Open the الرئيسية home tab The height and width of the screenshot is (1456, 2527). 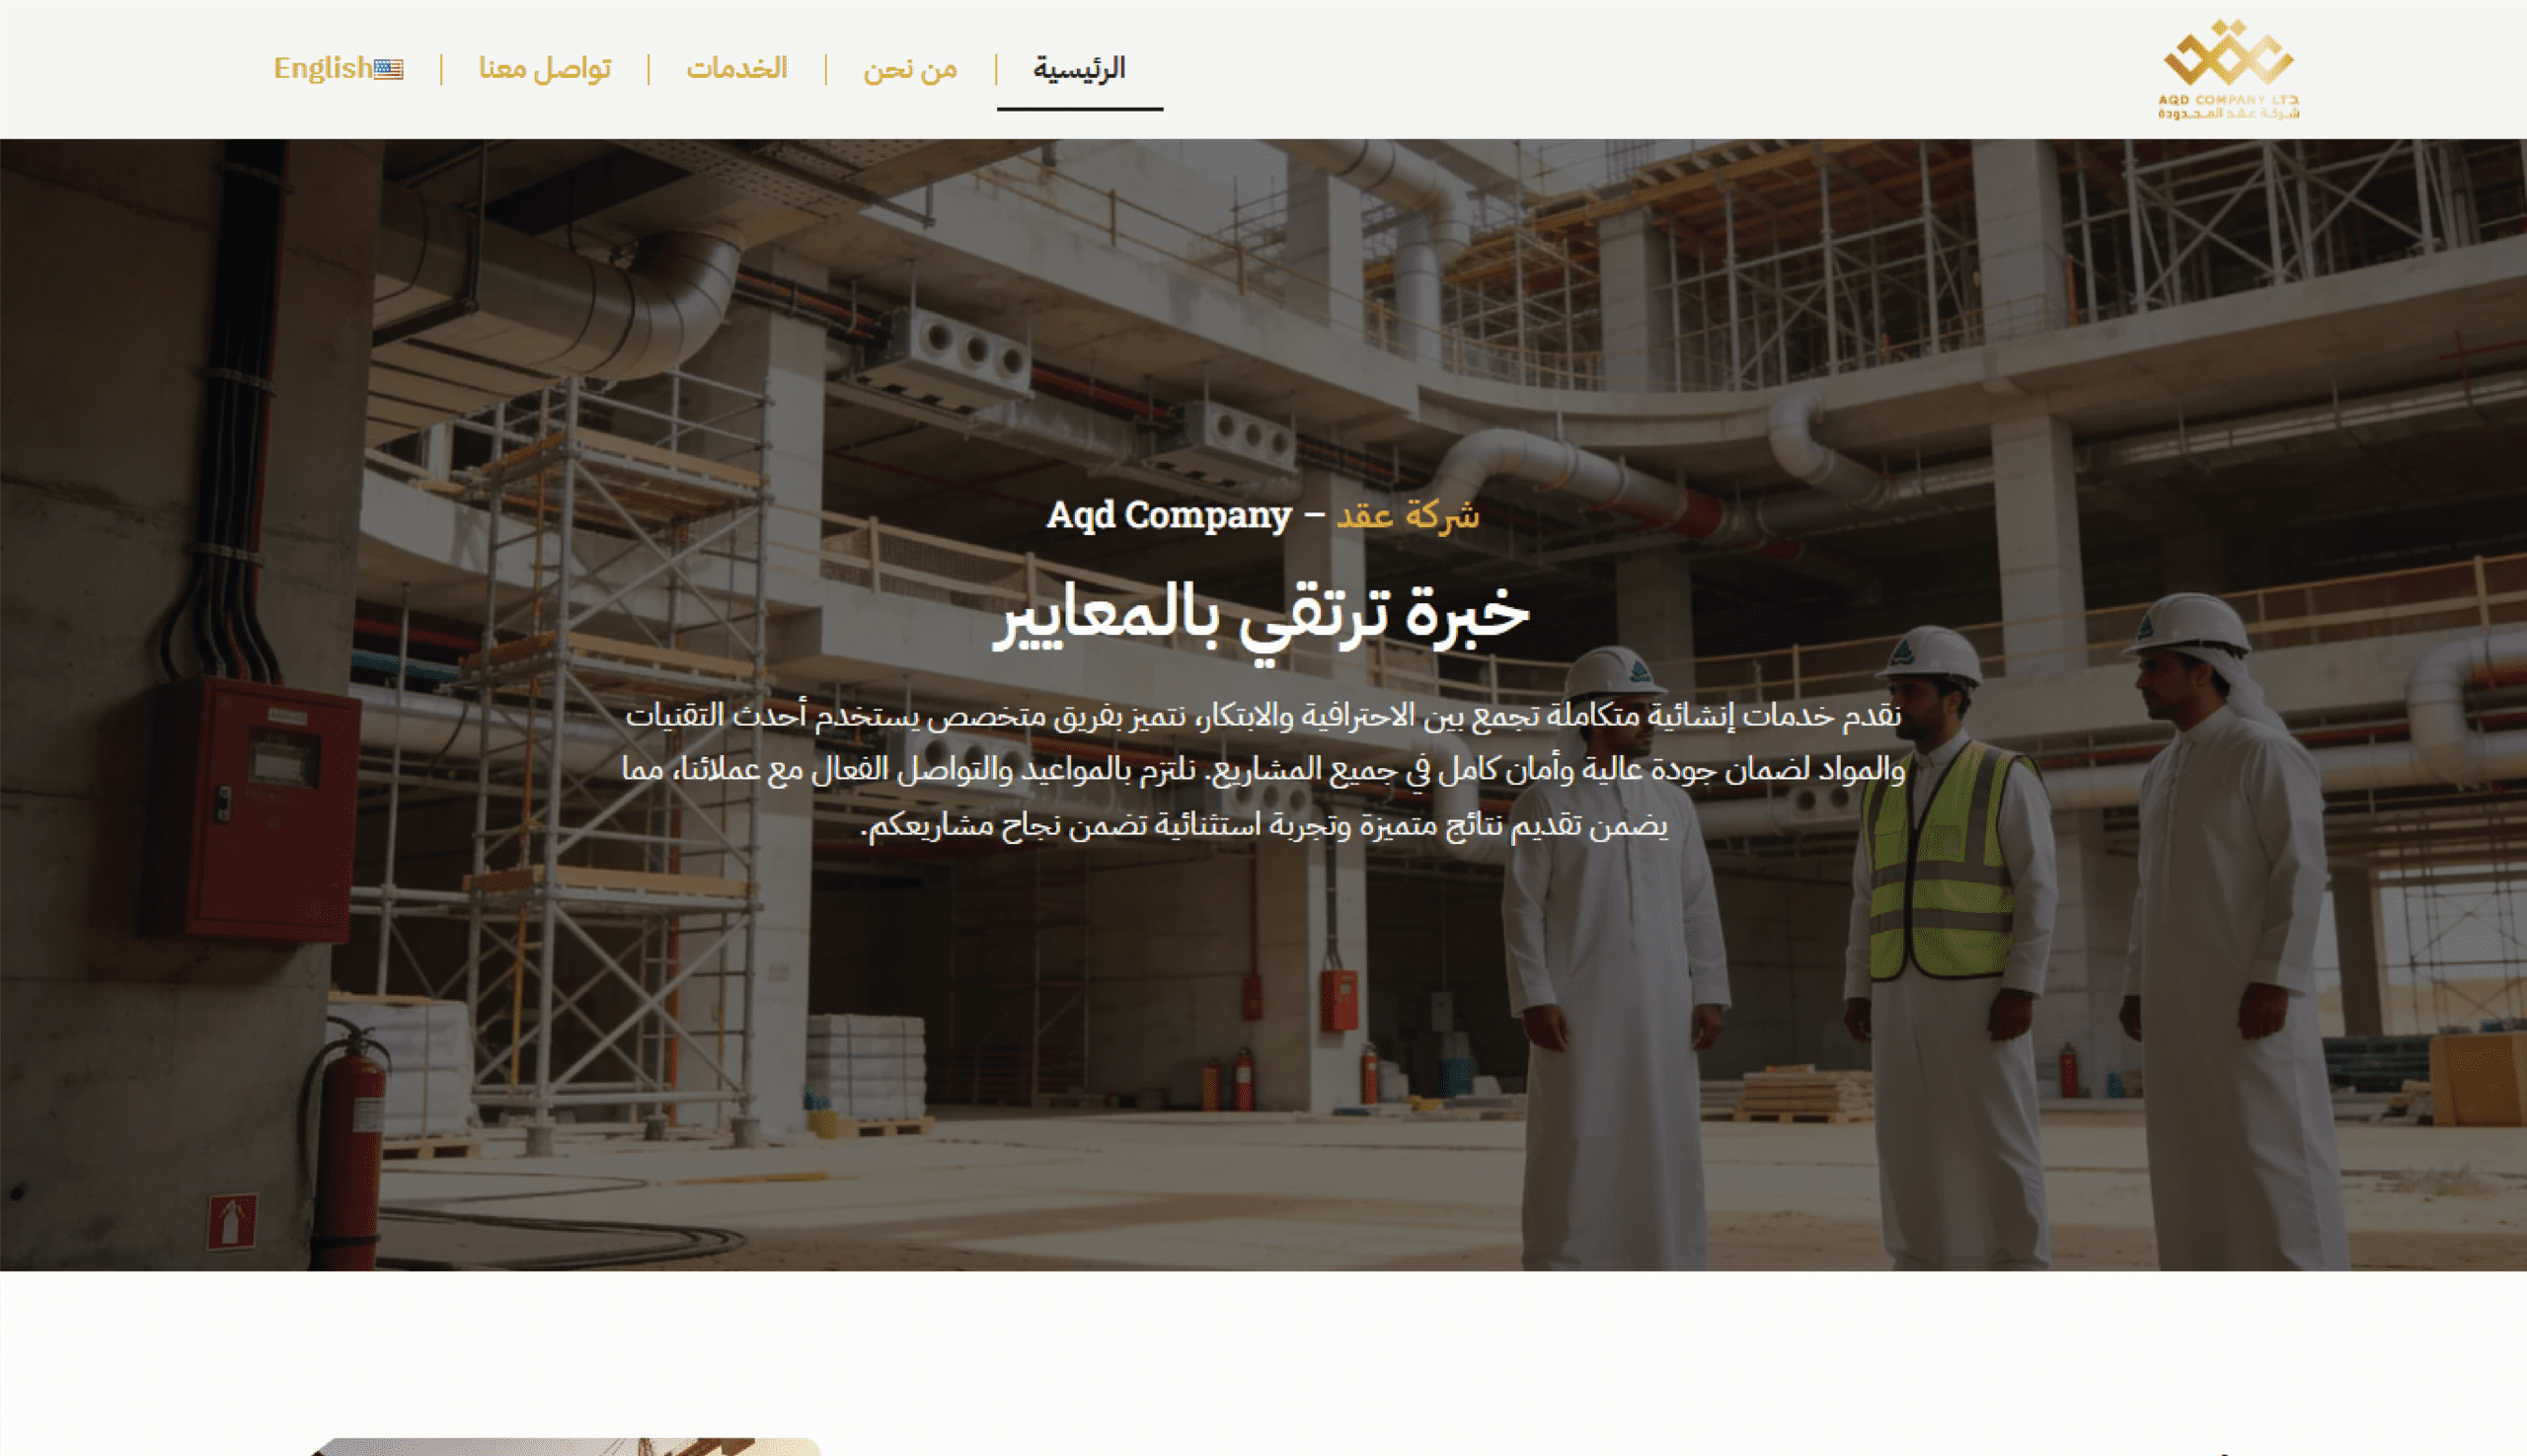click(1079, 68)
